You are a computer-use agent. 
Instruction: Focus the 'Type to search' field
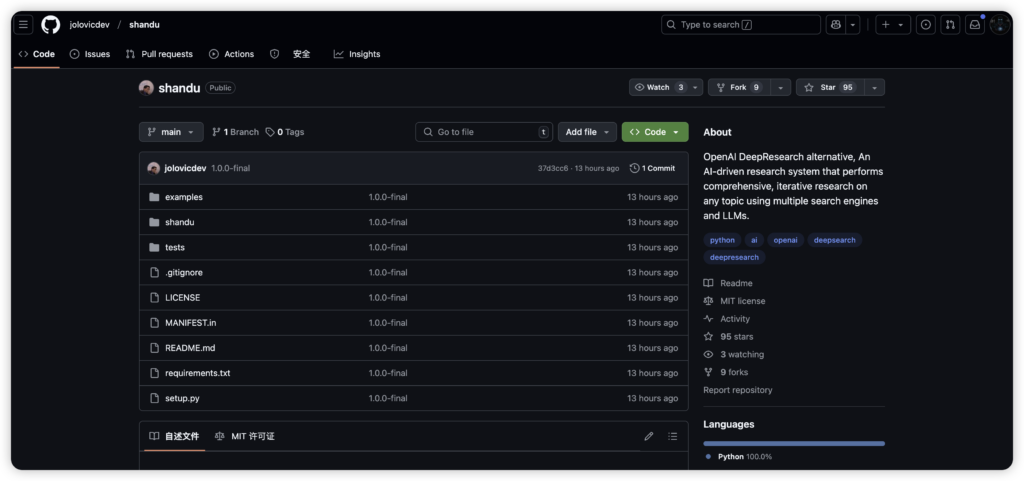pyautogui.click(x=741, y=25)
